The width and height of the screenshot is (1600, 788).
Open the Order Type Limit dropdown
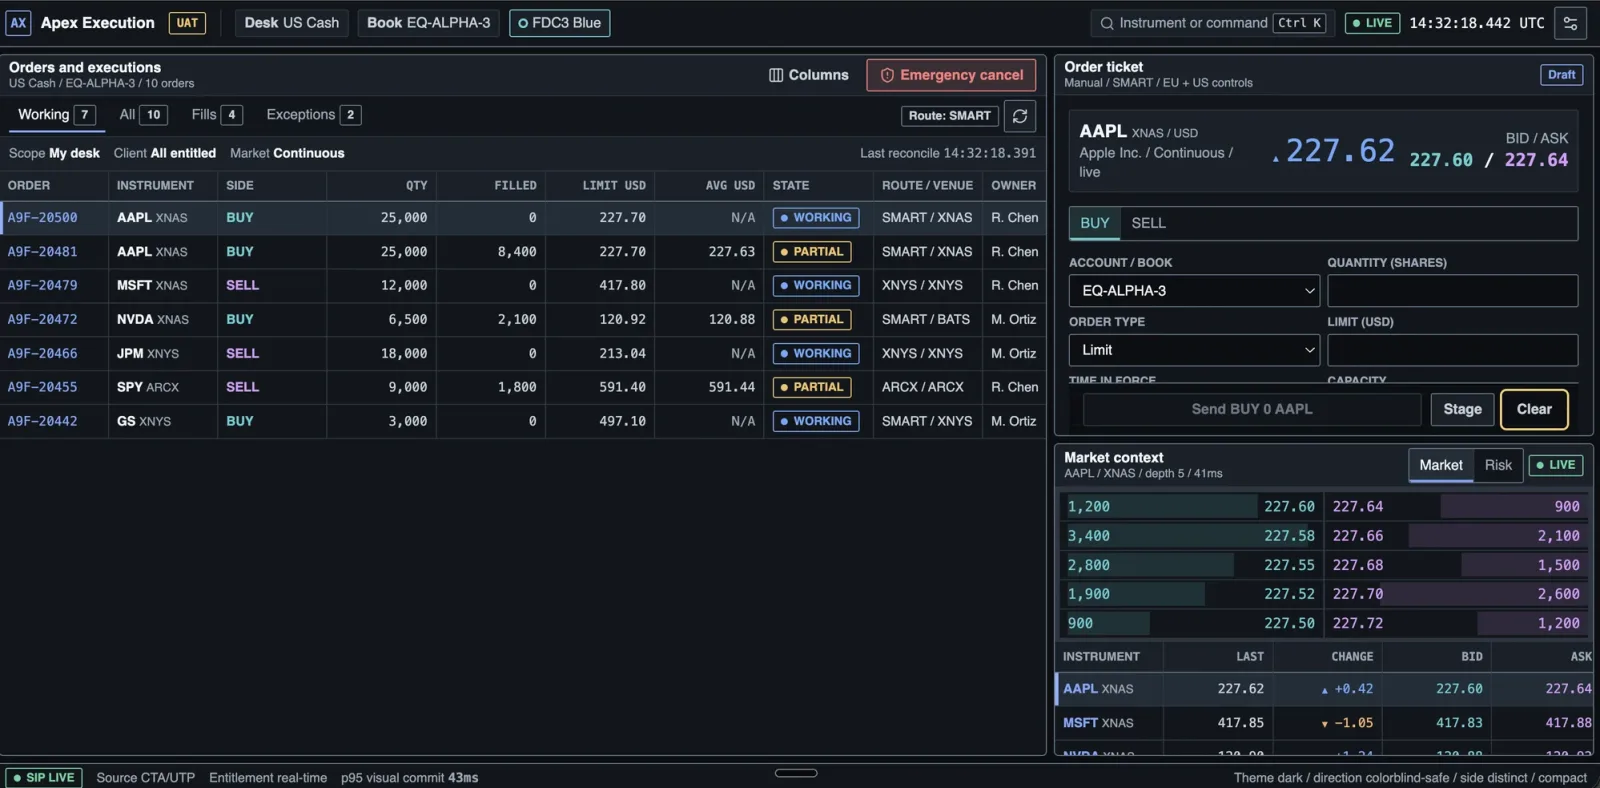point(1194,350)
